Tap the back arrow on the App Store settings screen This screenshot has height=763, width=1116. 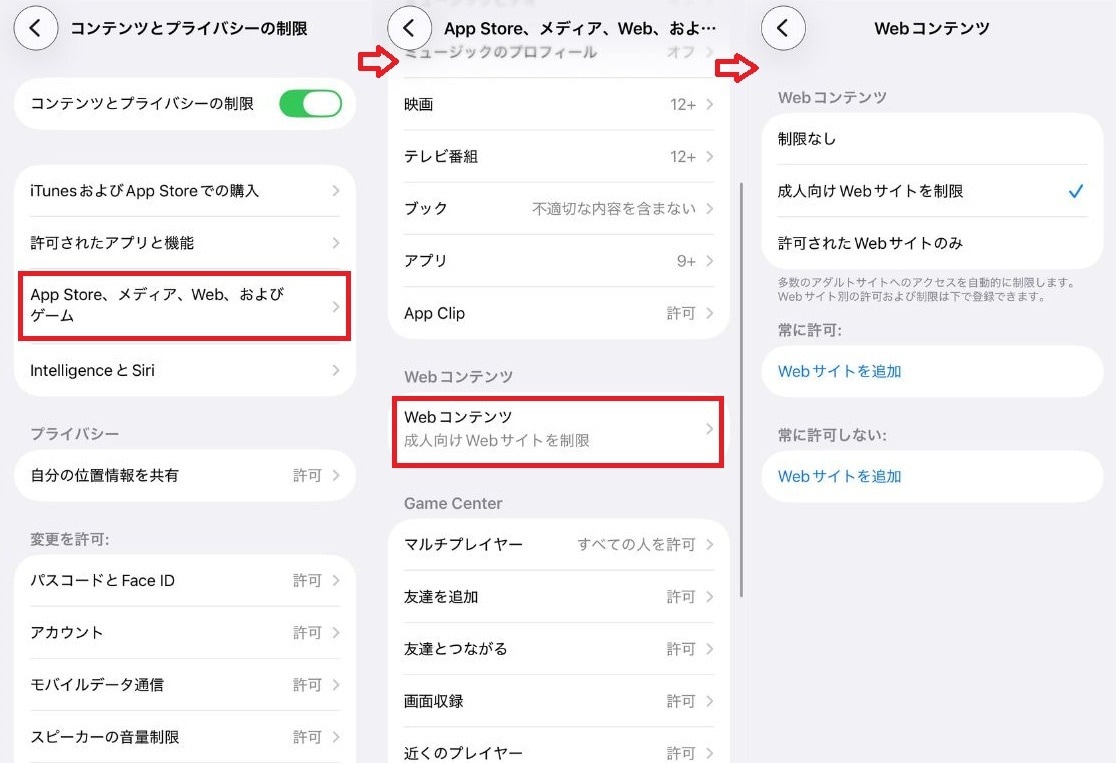point(410,29)
